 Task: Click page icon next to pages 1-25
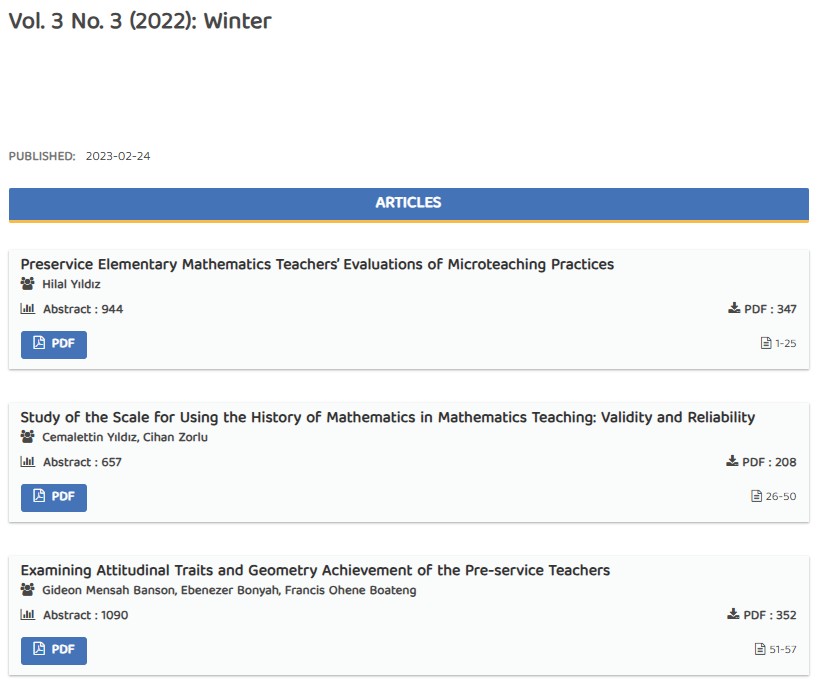tap(766, 344)
